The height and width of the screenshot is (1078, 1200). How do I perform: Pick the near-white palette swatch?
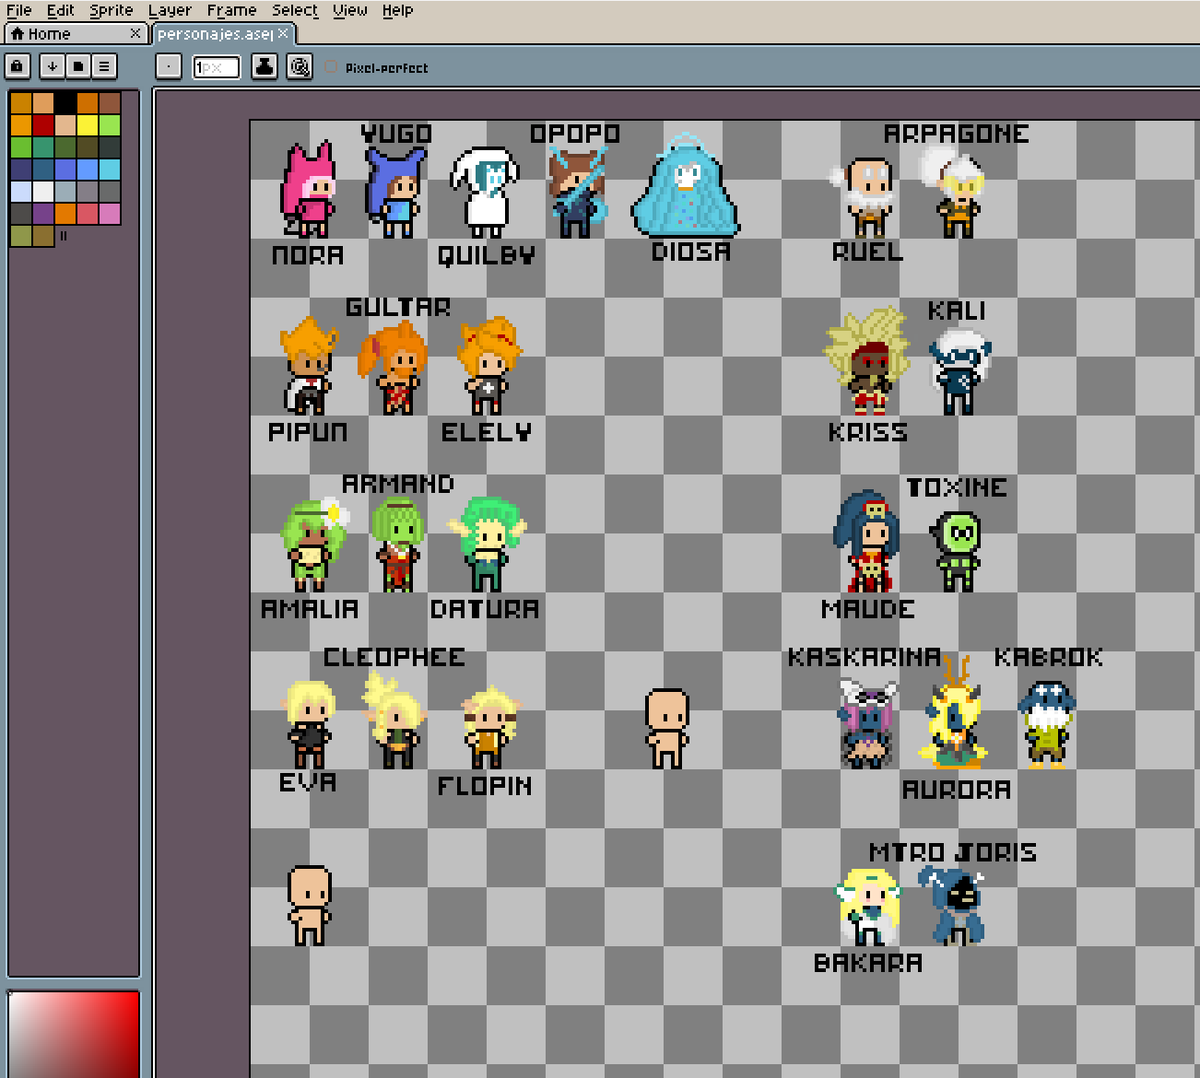[x=43, y=191]
